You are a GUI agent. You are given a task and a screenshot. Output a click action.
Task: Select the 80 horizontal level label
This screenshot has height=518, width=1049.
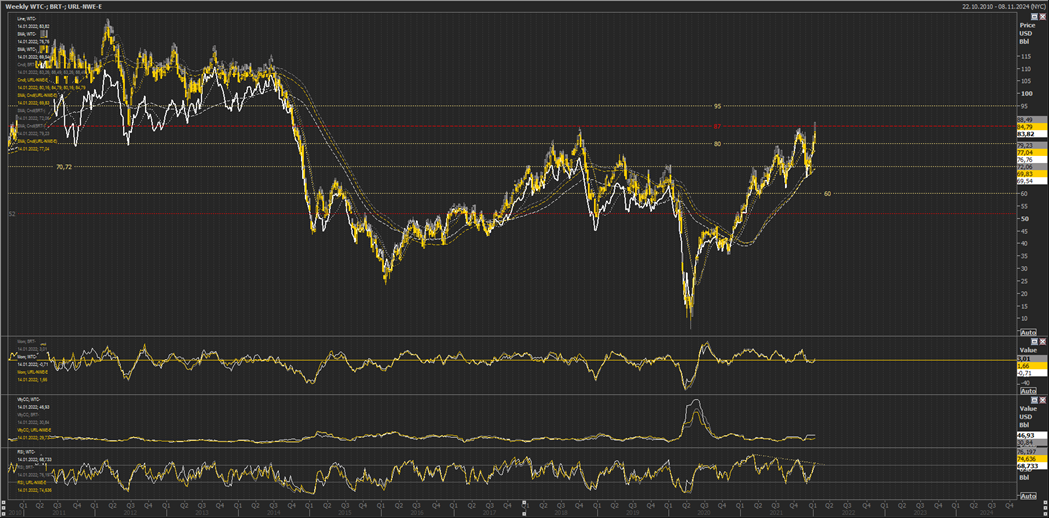click(x=717, y=143)
